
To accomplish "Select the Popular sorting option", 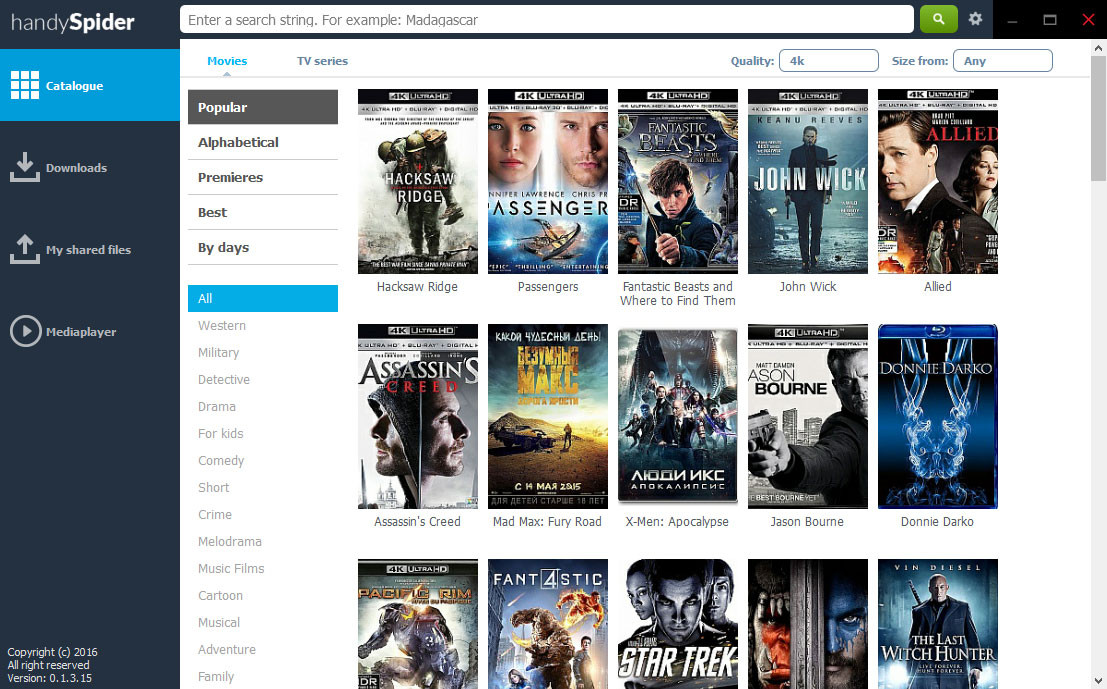I will pos(263,107).
